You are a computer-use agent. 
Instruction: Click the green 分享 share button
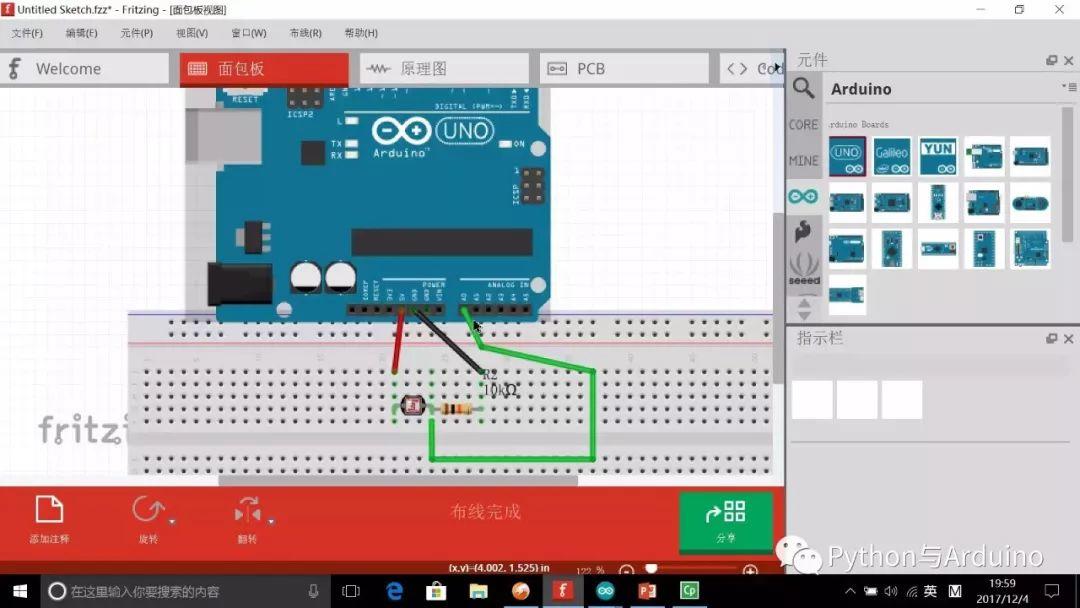(x=725, y=522)
